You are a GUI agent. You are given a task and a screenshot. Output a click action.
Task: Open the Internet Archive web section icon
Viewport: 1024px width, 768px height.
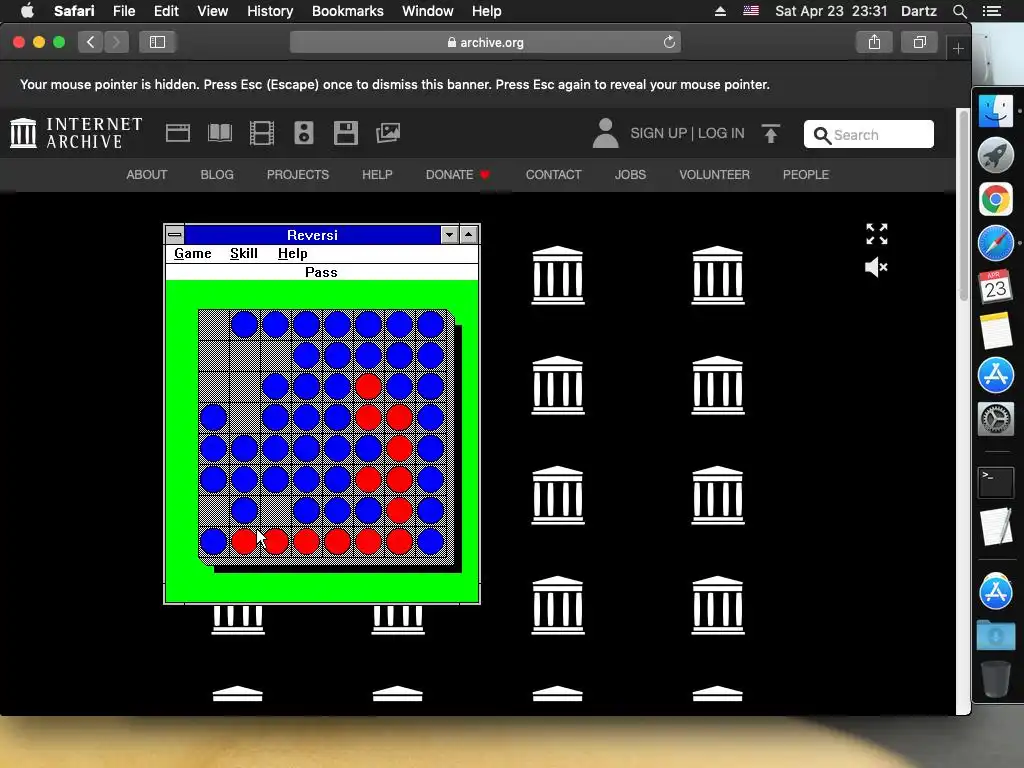(x=178, y=133)
